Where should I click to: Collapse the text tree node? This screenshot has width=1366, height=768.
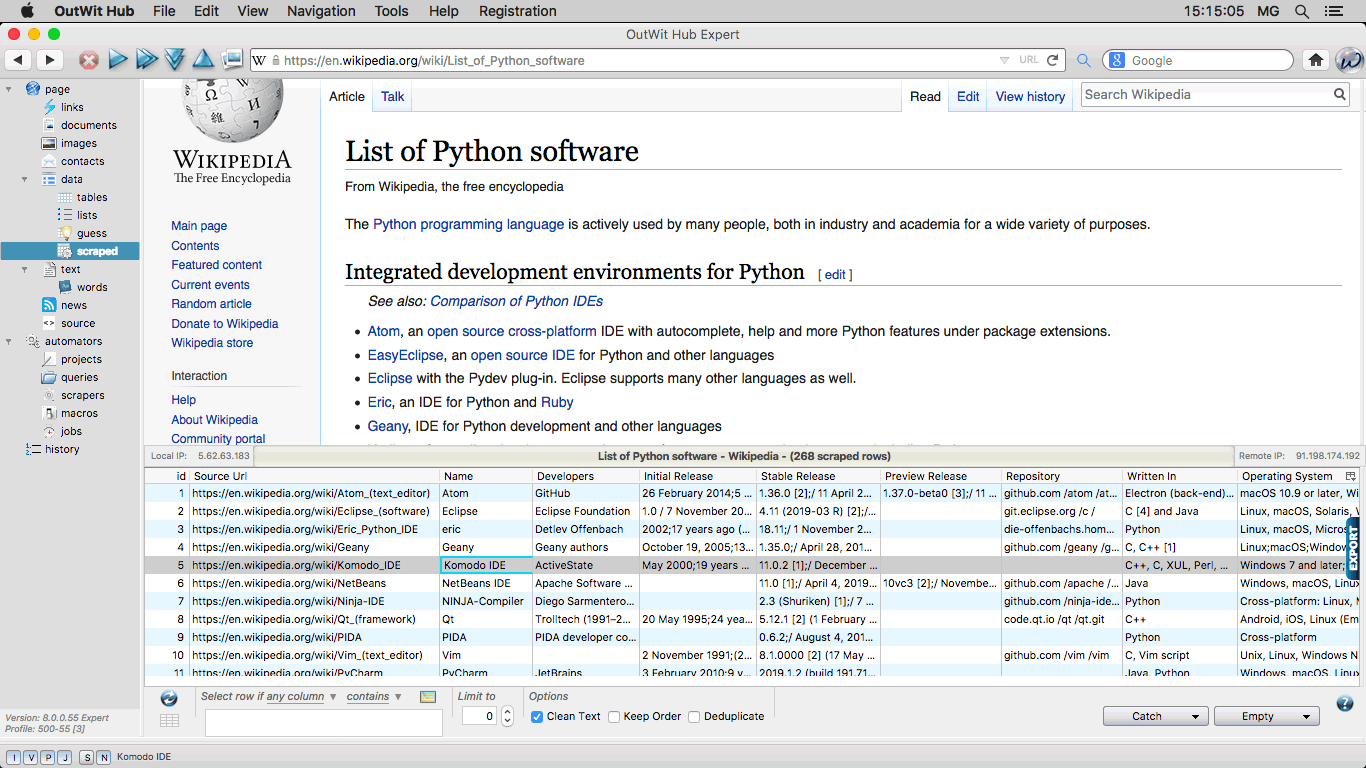pos(25,269)
